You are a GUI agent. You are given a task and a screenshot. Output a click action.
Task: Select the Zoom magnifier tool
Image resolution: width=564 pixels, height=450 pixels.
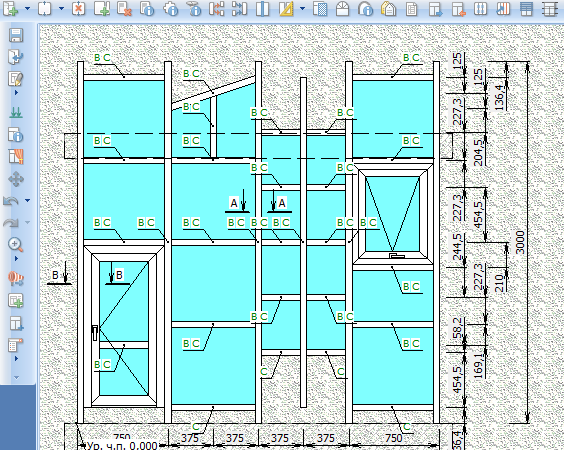tap(15, 244)
